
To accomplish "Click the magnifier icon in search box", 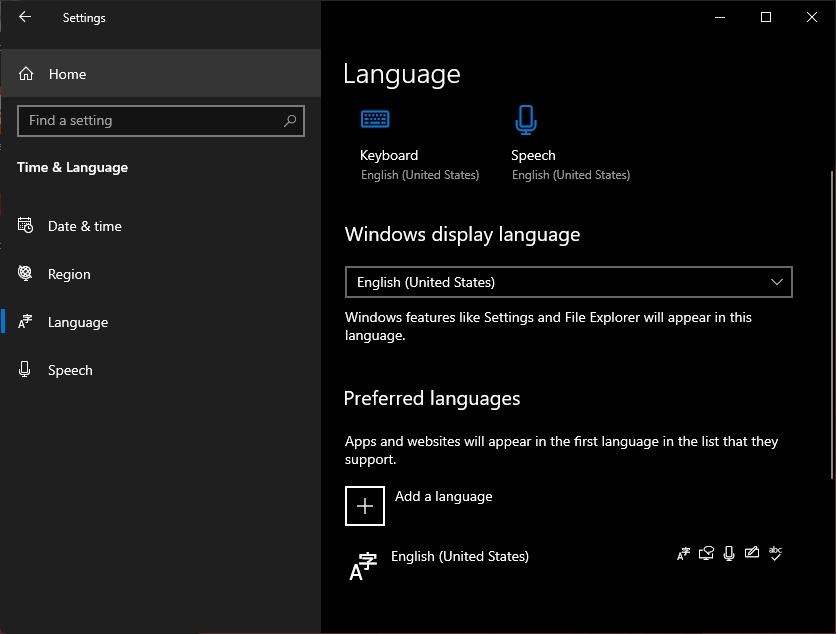I will point(290,121).
